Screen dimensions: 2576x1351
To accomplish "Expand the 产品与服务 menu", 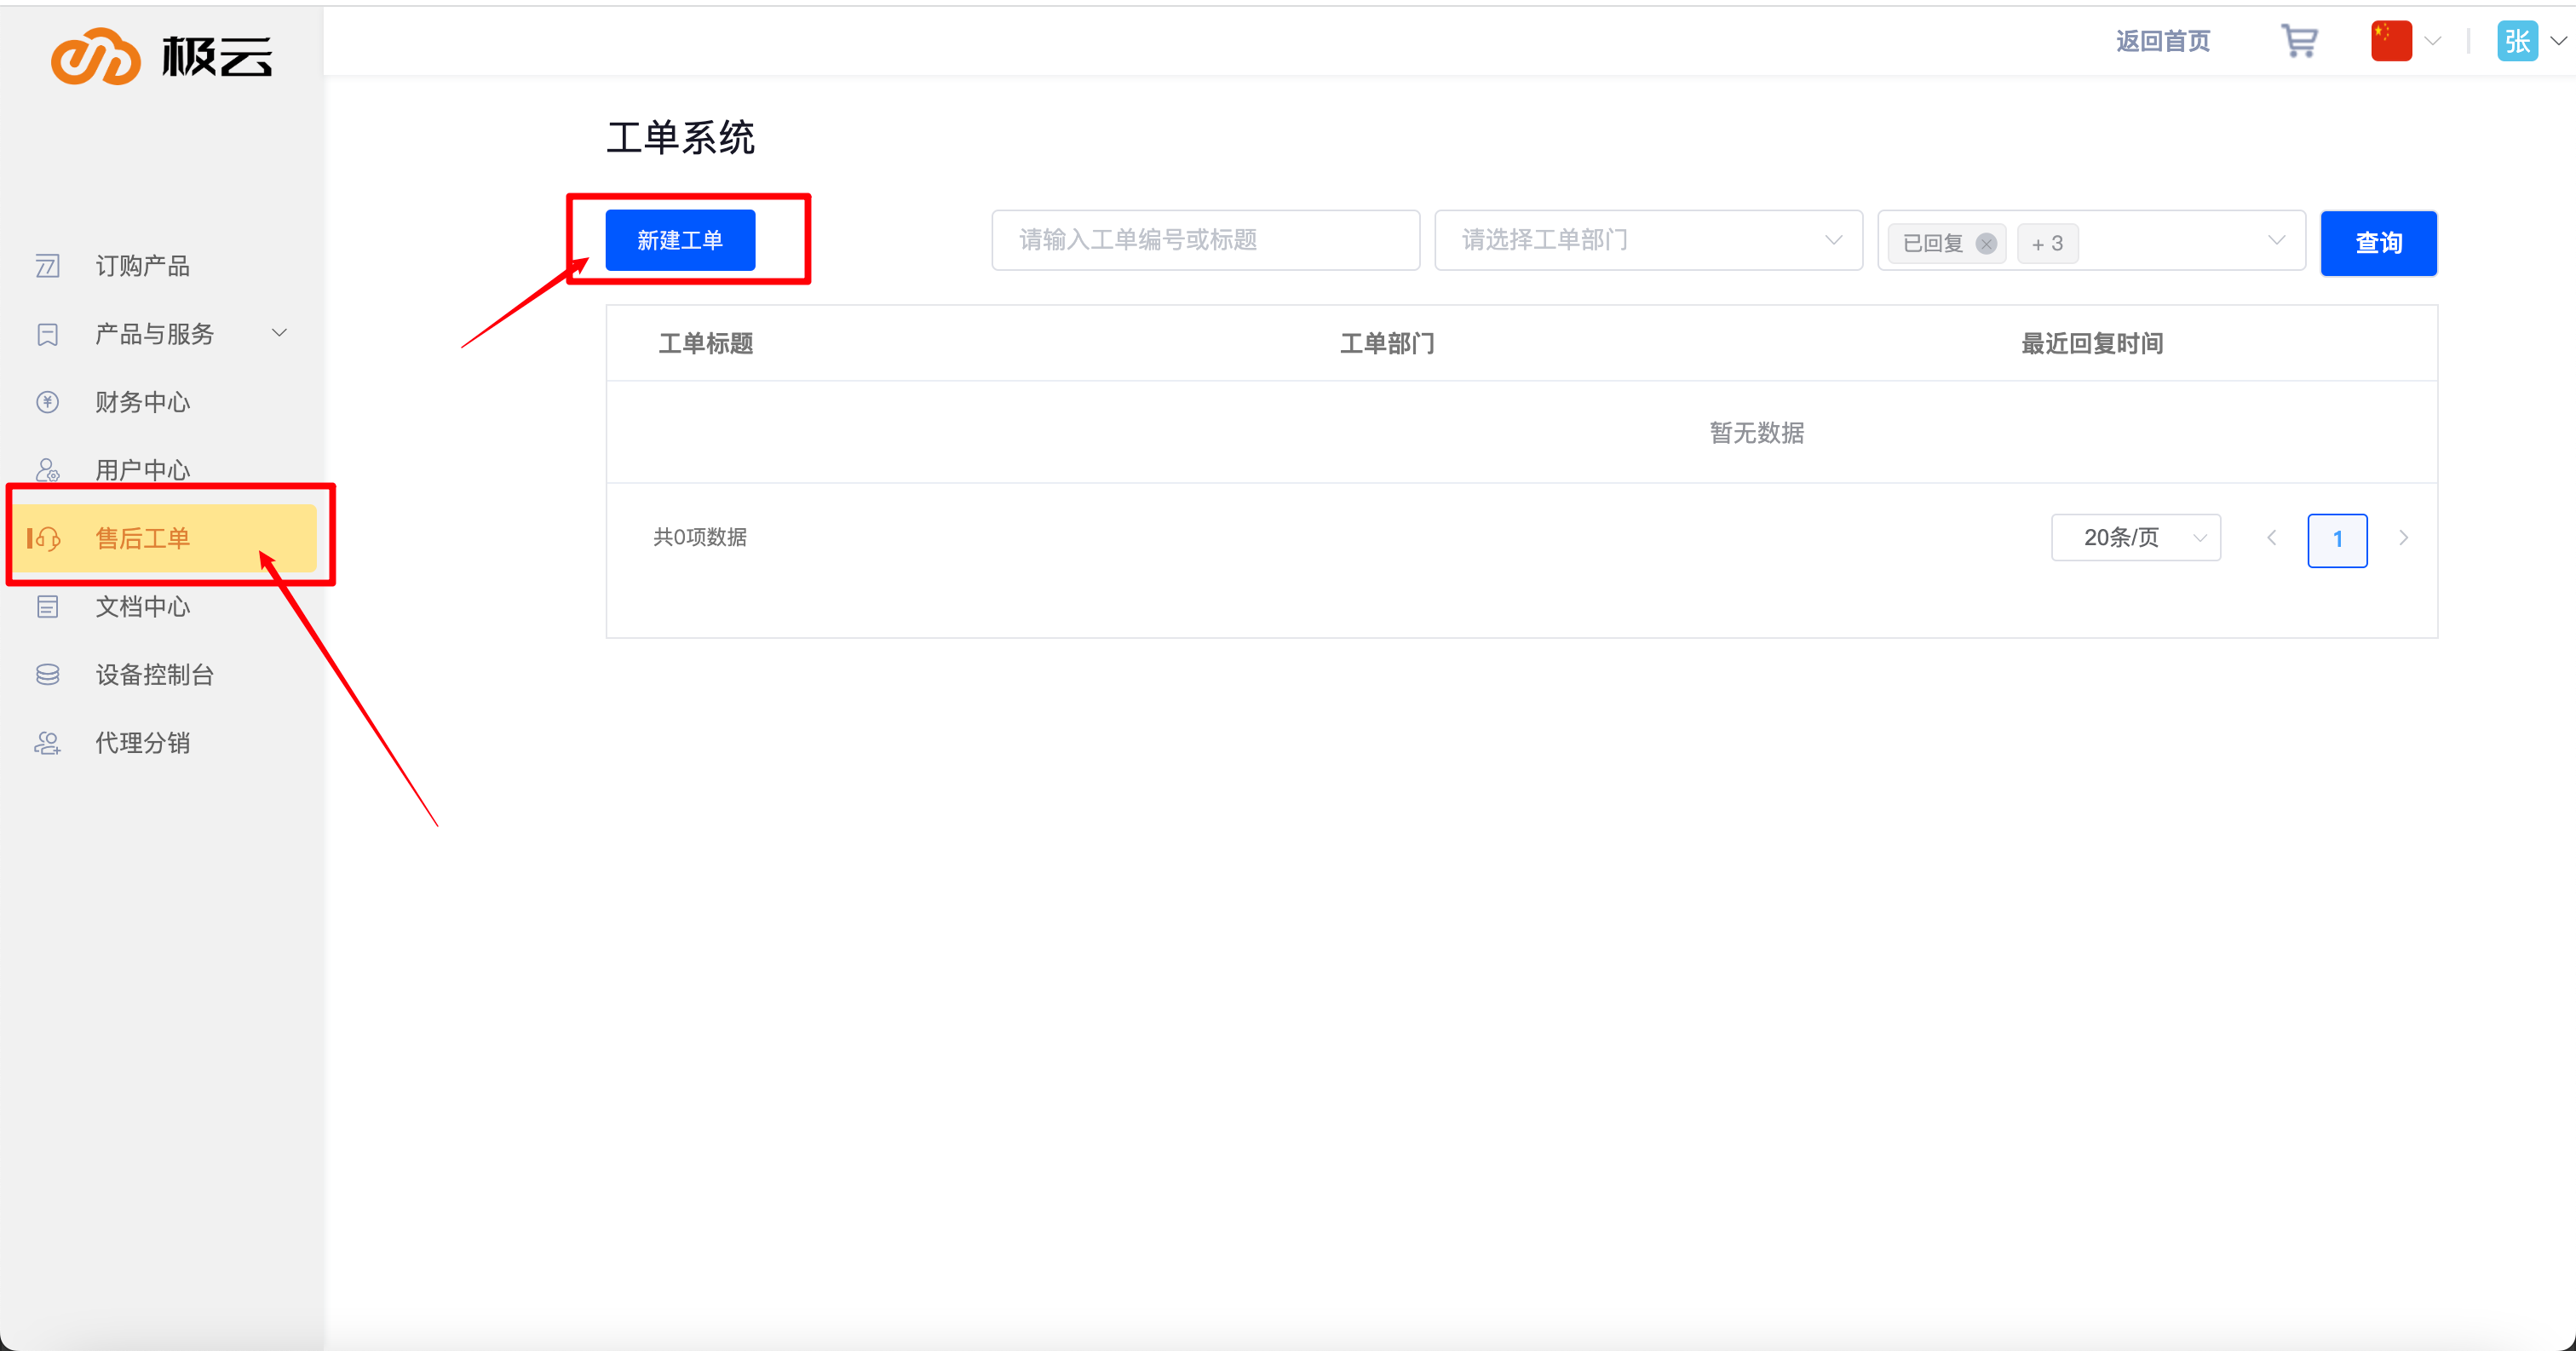I will click(280, 333).
